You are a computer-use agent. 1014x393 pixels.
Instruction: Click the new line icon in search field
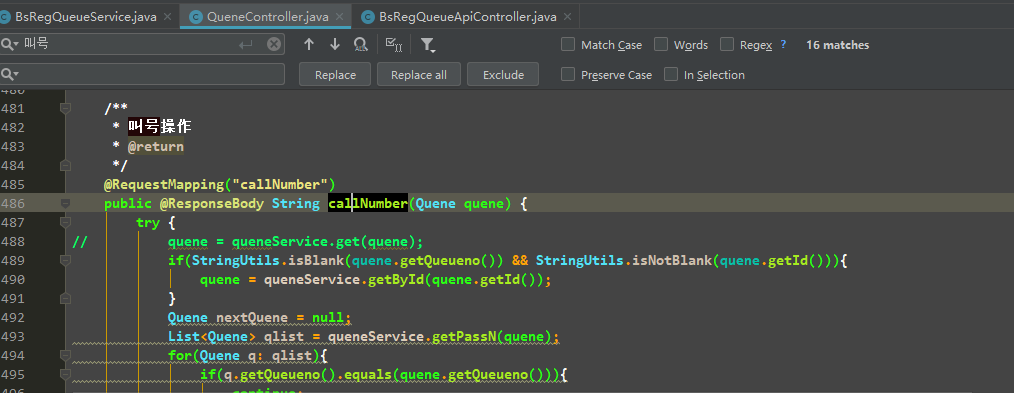coord(245,44)
